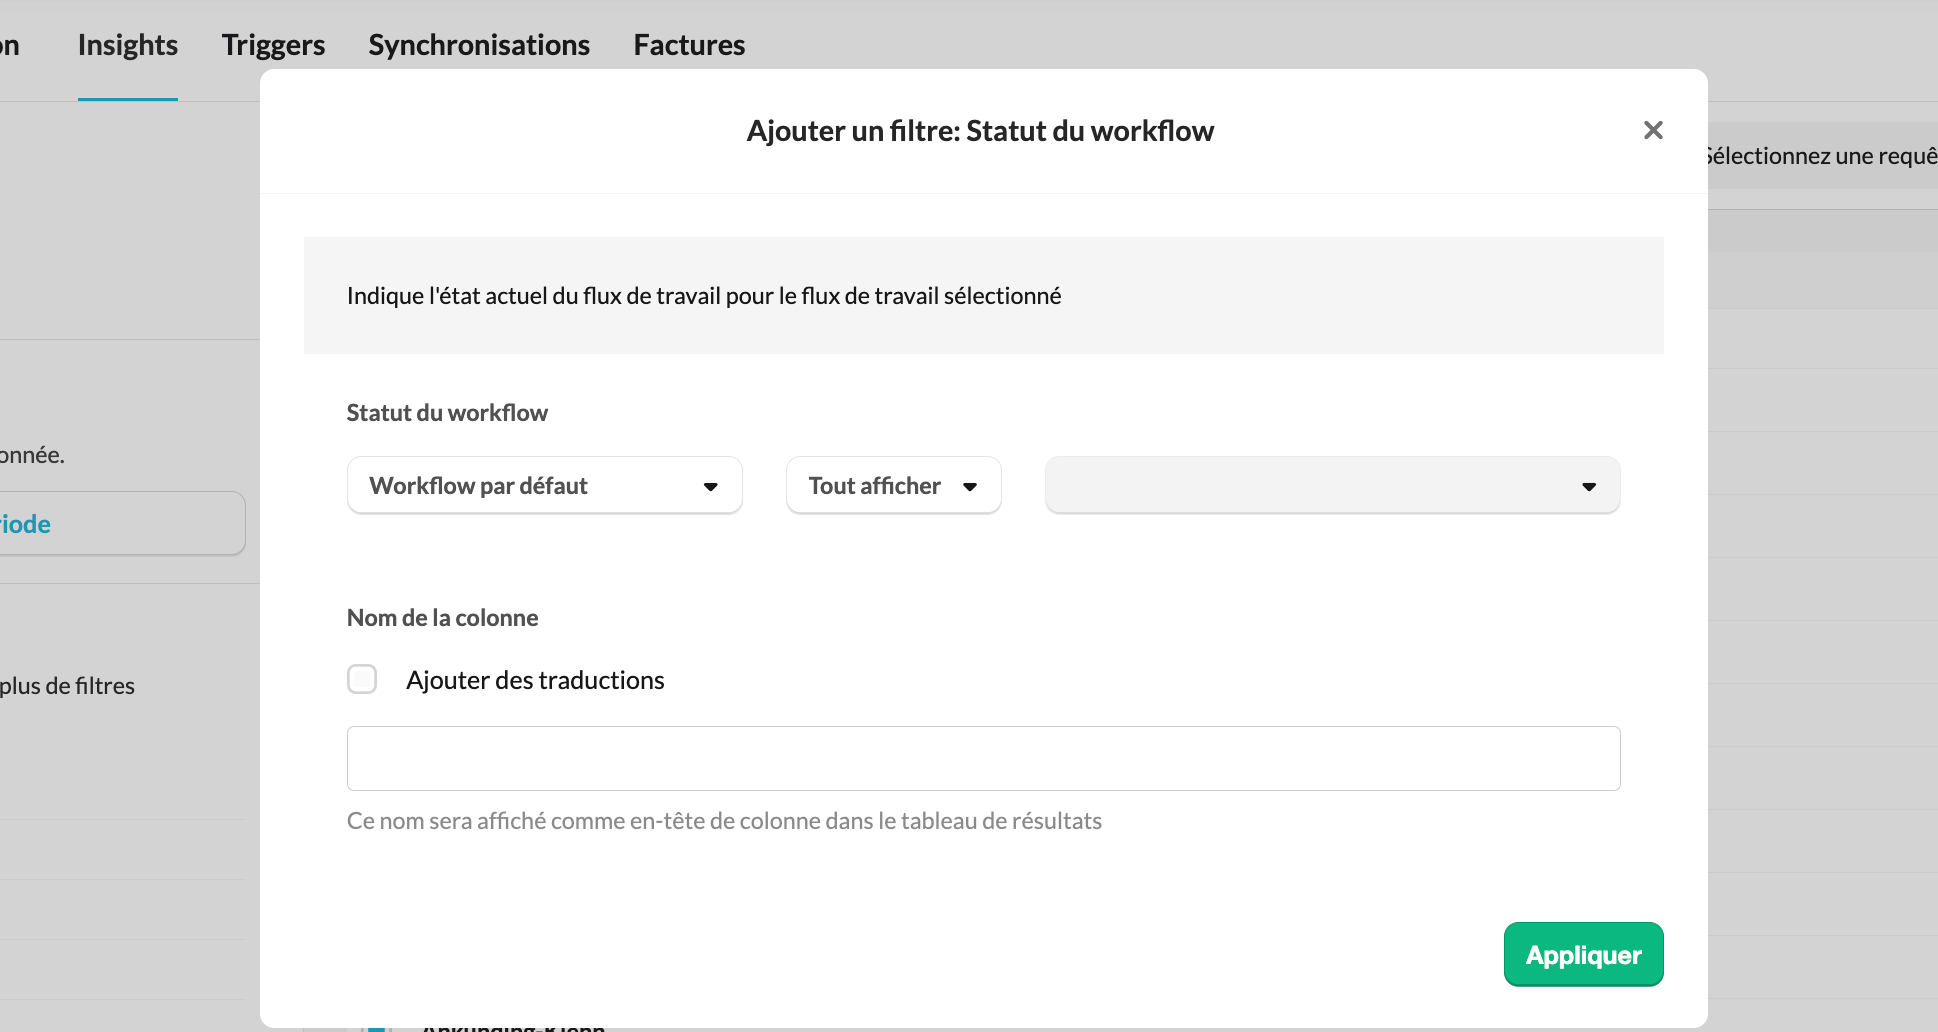Open the Sélectionnez une requête selector
This screenshot has height=1032, width=1938.
pyautogui.click(x=1822, y=156)
